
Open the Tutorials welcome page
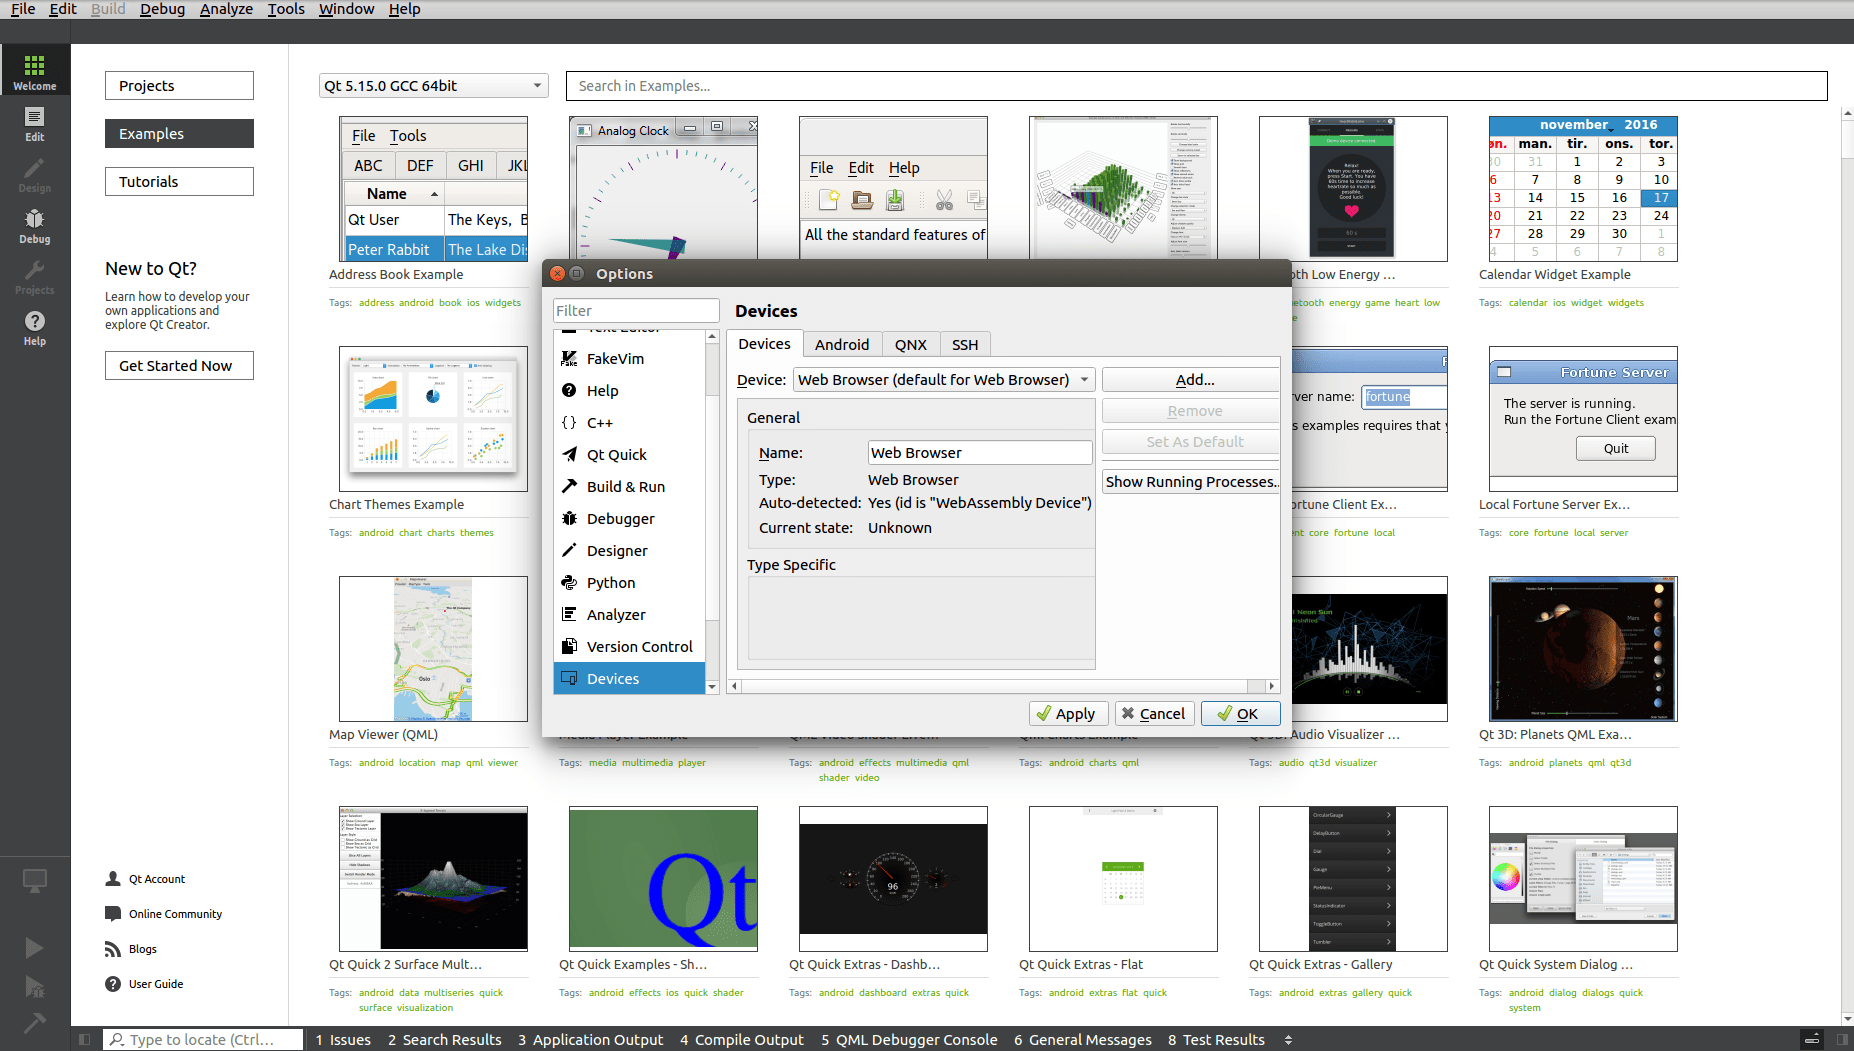(x=179, y=182)
